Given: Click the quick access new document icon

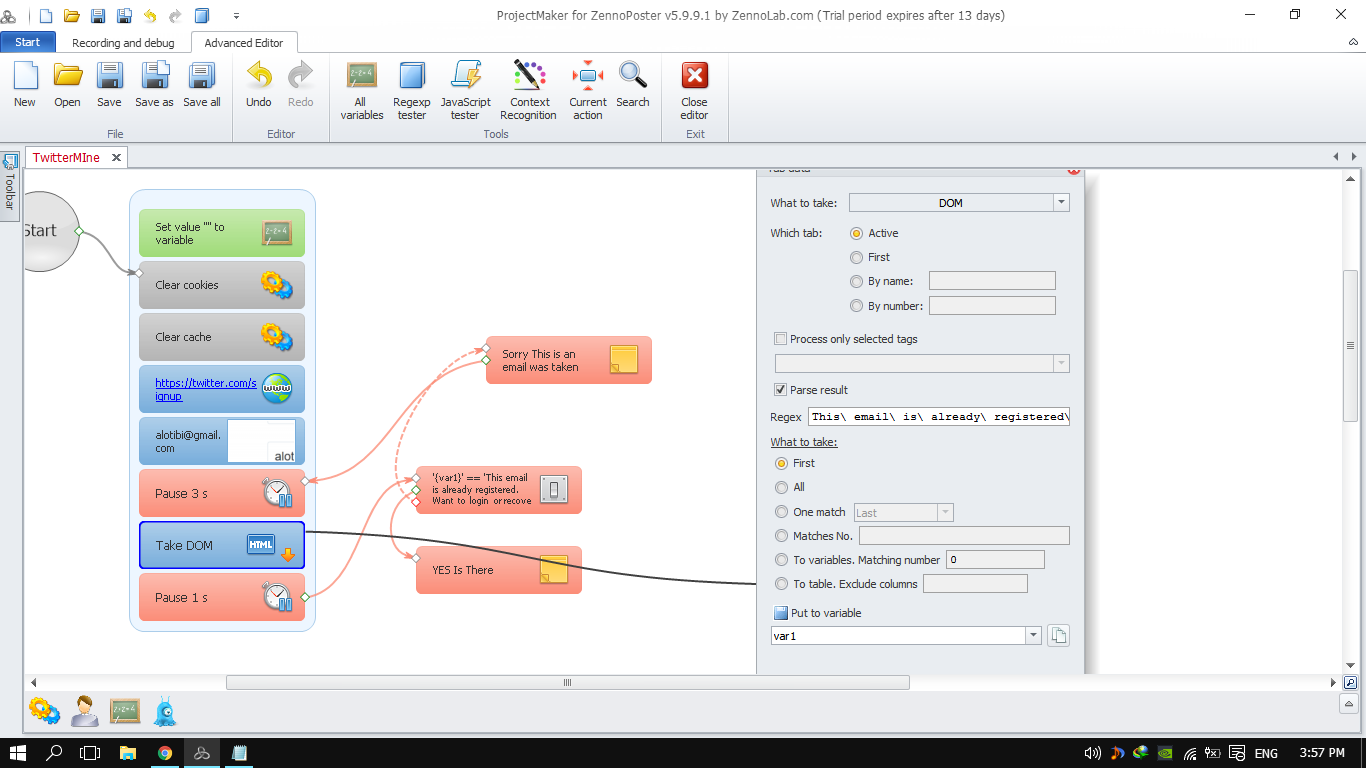Looking at the screenshot, I should tap(45, 15).
